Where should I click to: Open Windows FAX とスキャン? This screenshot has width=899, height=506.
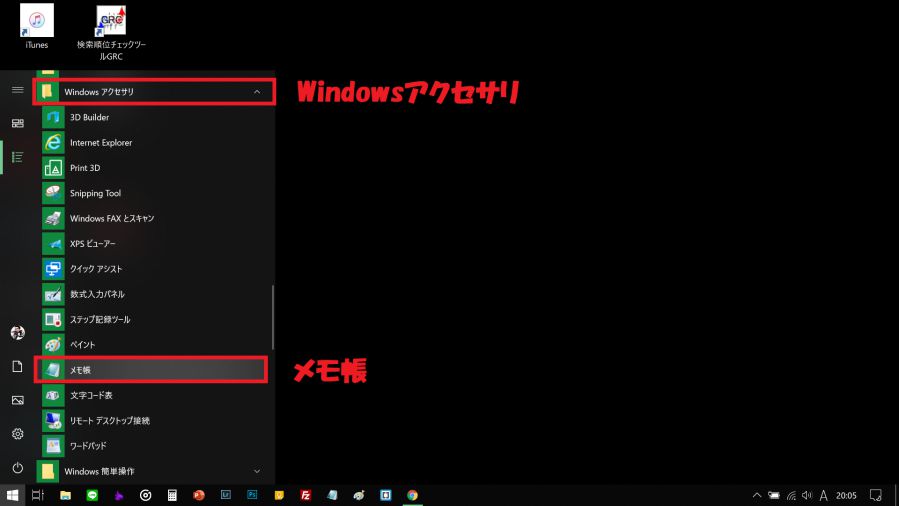tap(154, 218)
